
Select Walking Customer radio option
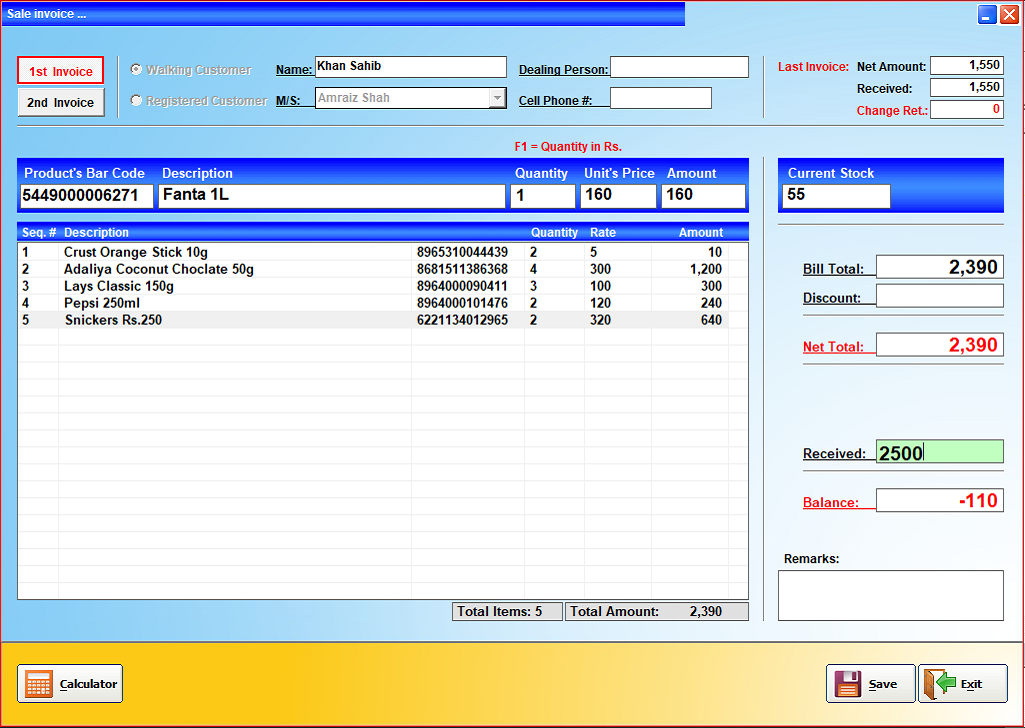pyautogui.click(x=136, y=69)
